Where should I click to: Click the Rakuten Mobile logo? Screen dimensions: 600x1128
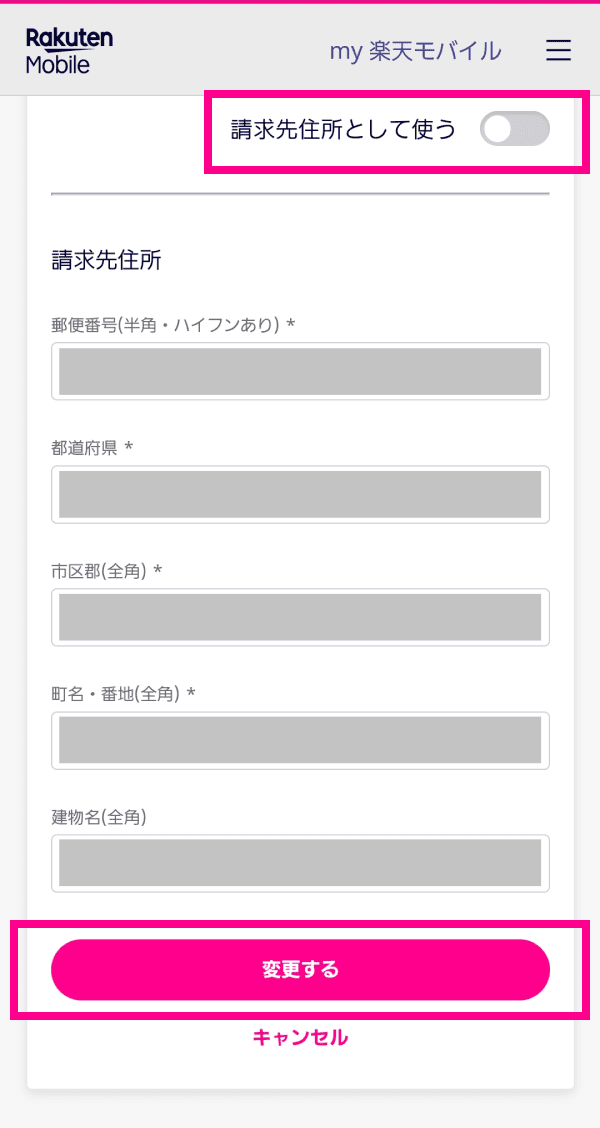pos(69,51)
